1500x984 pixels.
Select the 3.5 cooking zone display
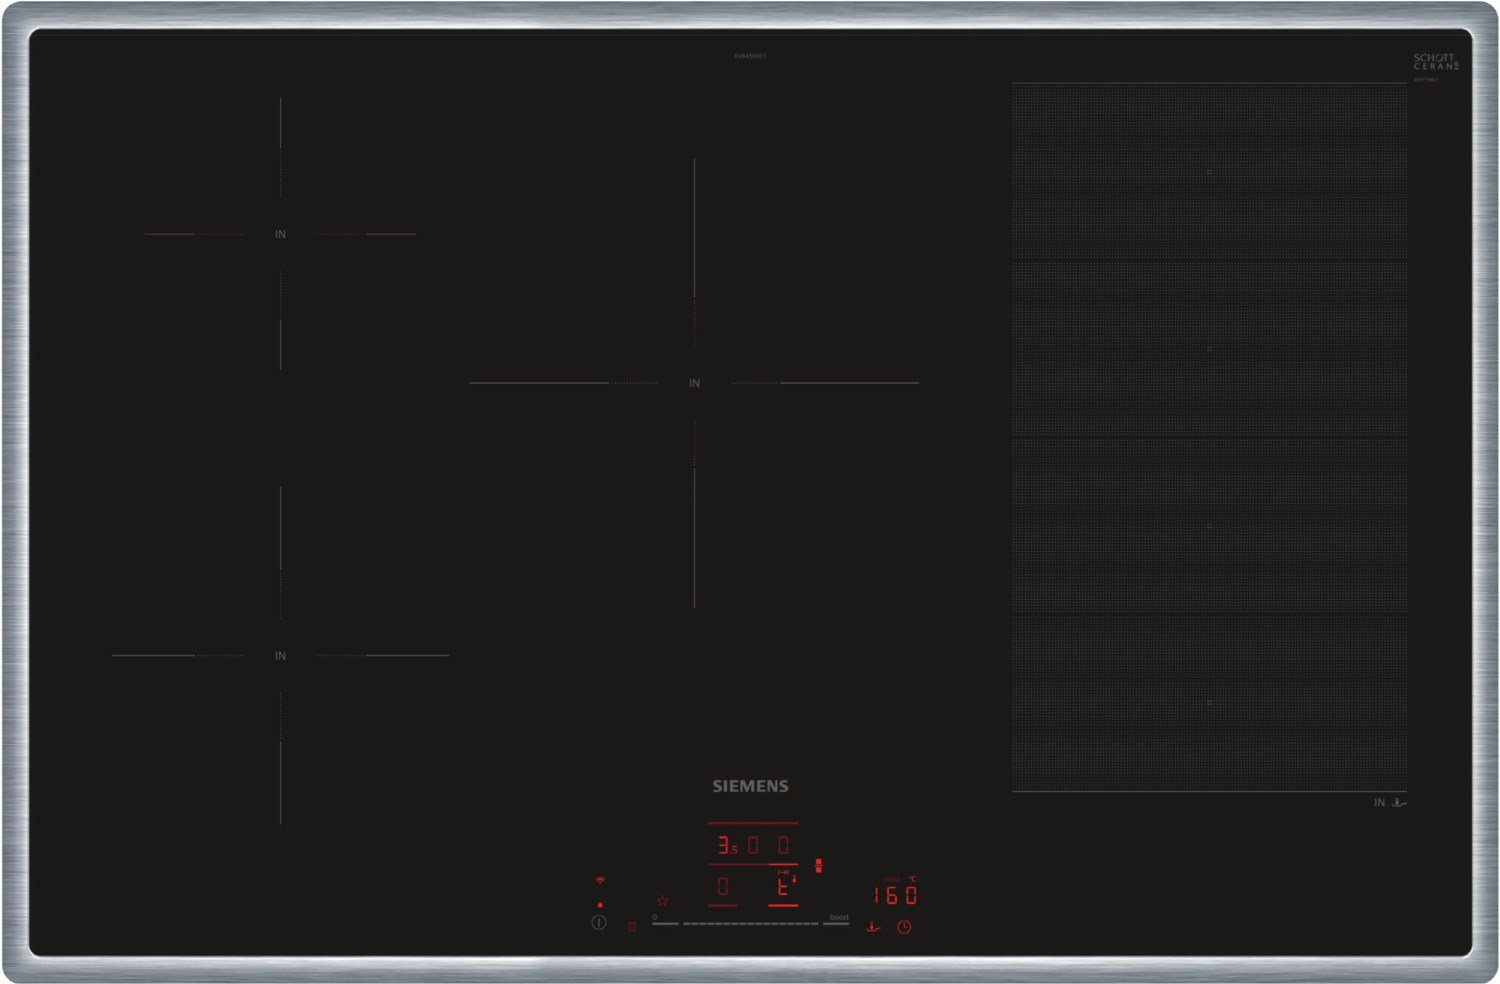pos(727,846)
